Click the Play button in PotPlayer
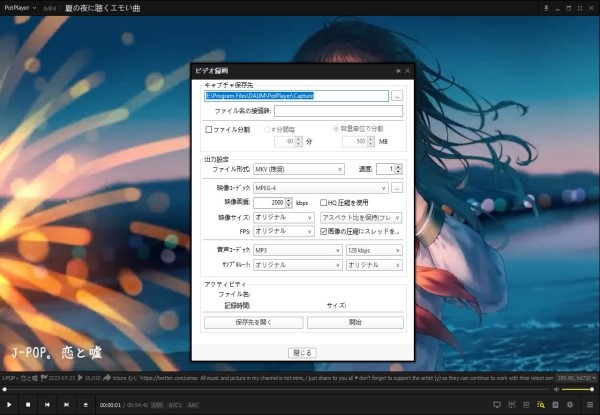600x415 pixels. click(9, 405)
